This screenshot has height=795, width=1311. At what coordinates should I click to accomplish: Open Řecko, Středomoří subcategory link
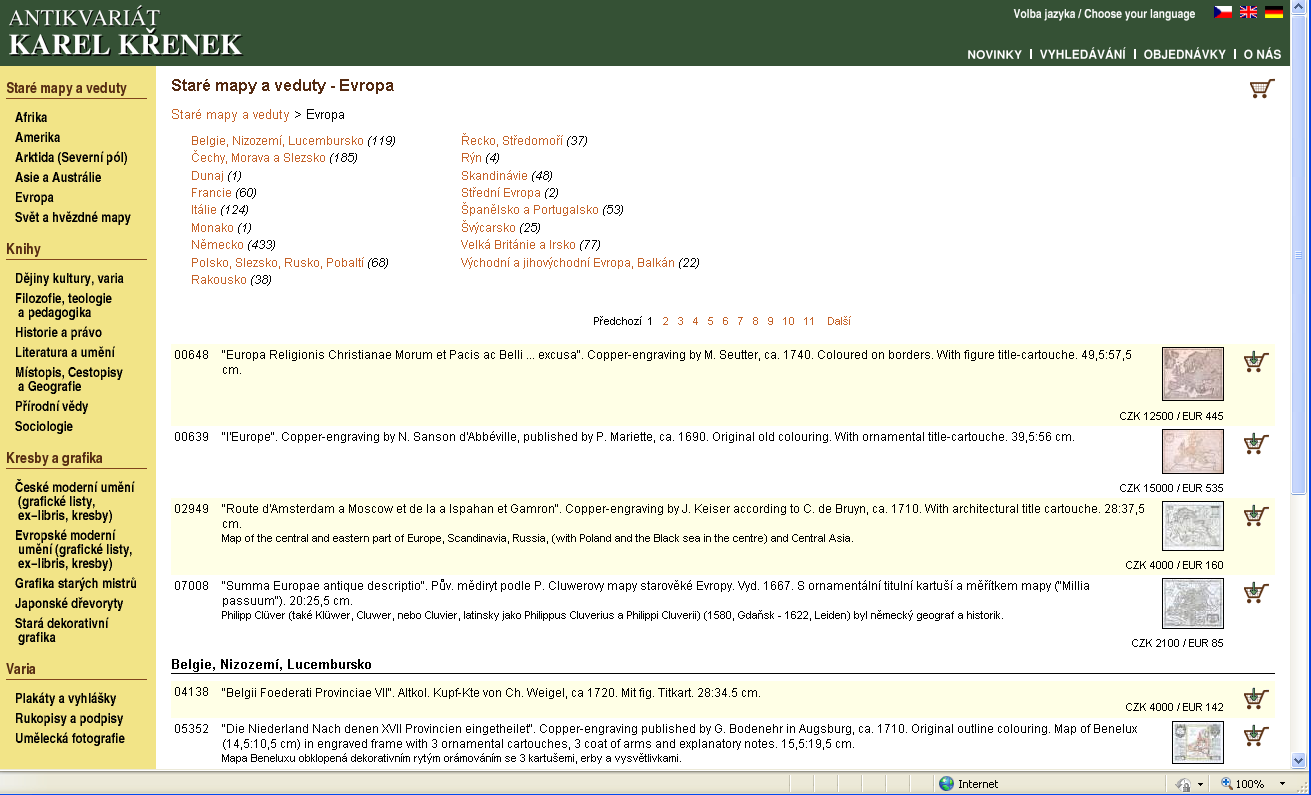click(x=512, y=141)
